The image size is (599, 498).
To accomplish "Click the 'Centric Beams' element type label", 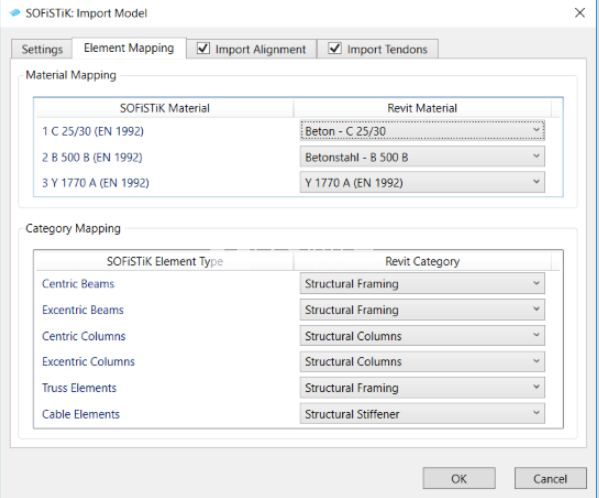I will coord(78,284).
